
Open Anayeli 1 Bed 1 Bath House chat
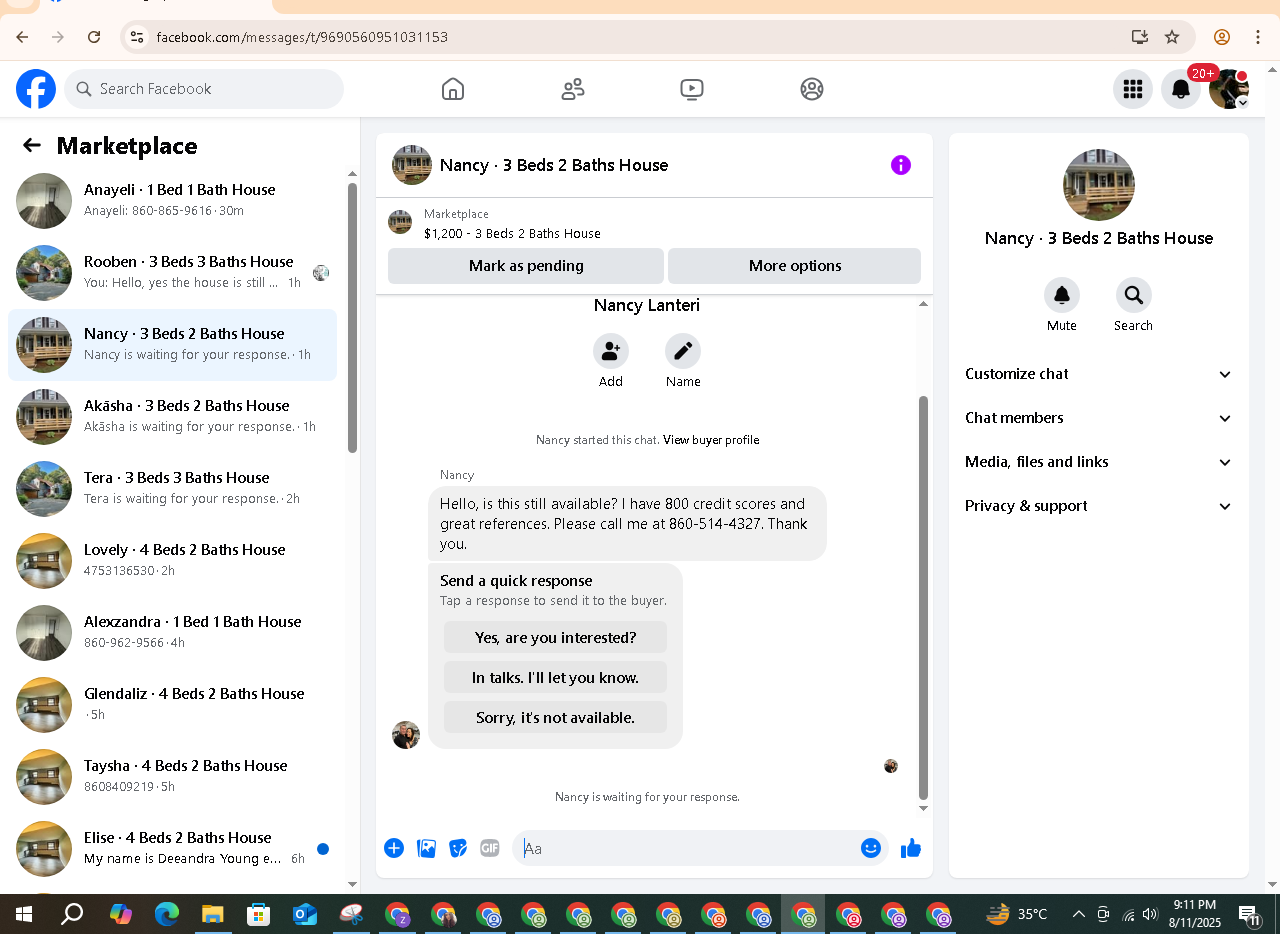click(172, 200)
